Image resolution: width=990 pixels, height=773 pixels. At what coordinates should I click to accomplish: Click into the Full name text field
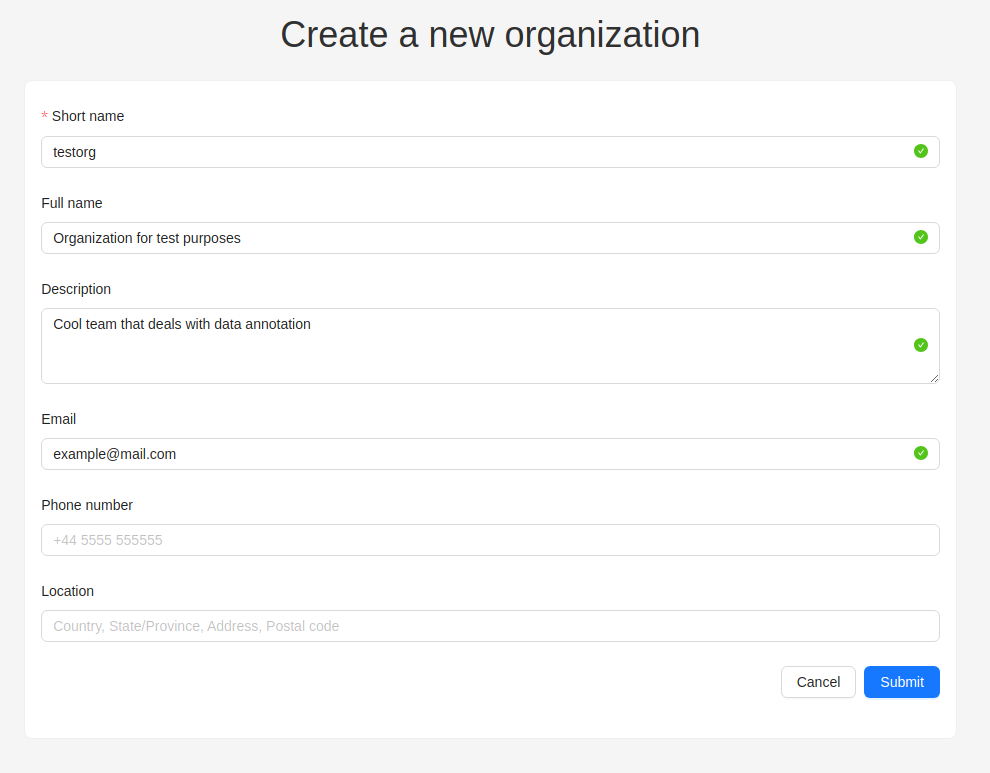(470, 238)
